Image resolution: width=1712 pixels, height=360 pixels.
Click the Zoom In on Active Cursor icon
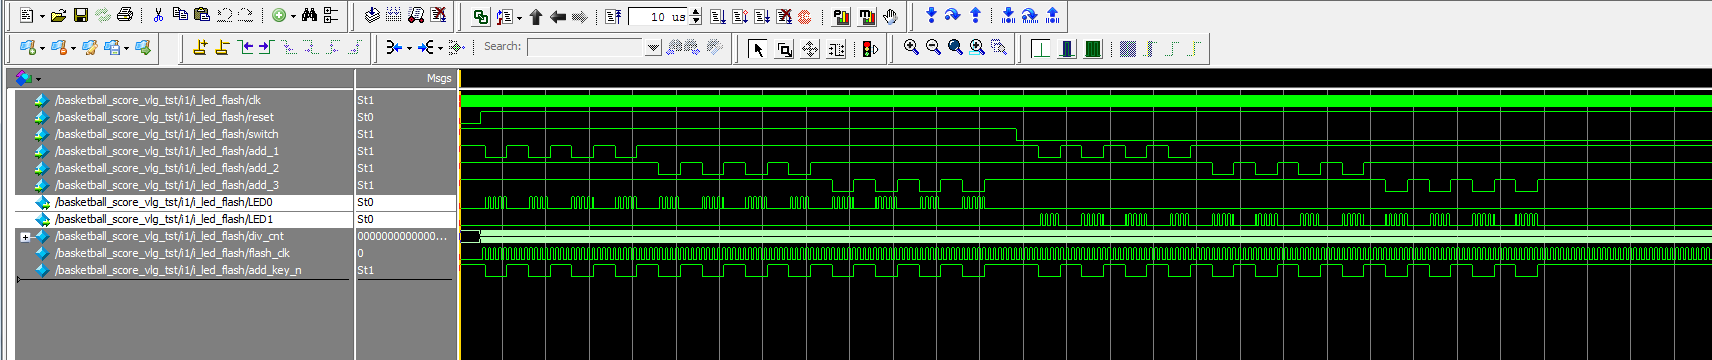tap(977, 47)
